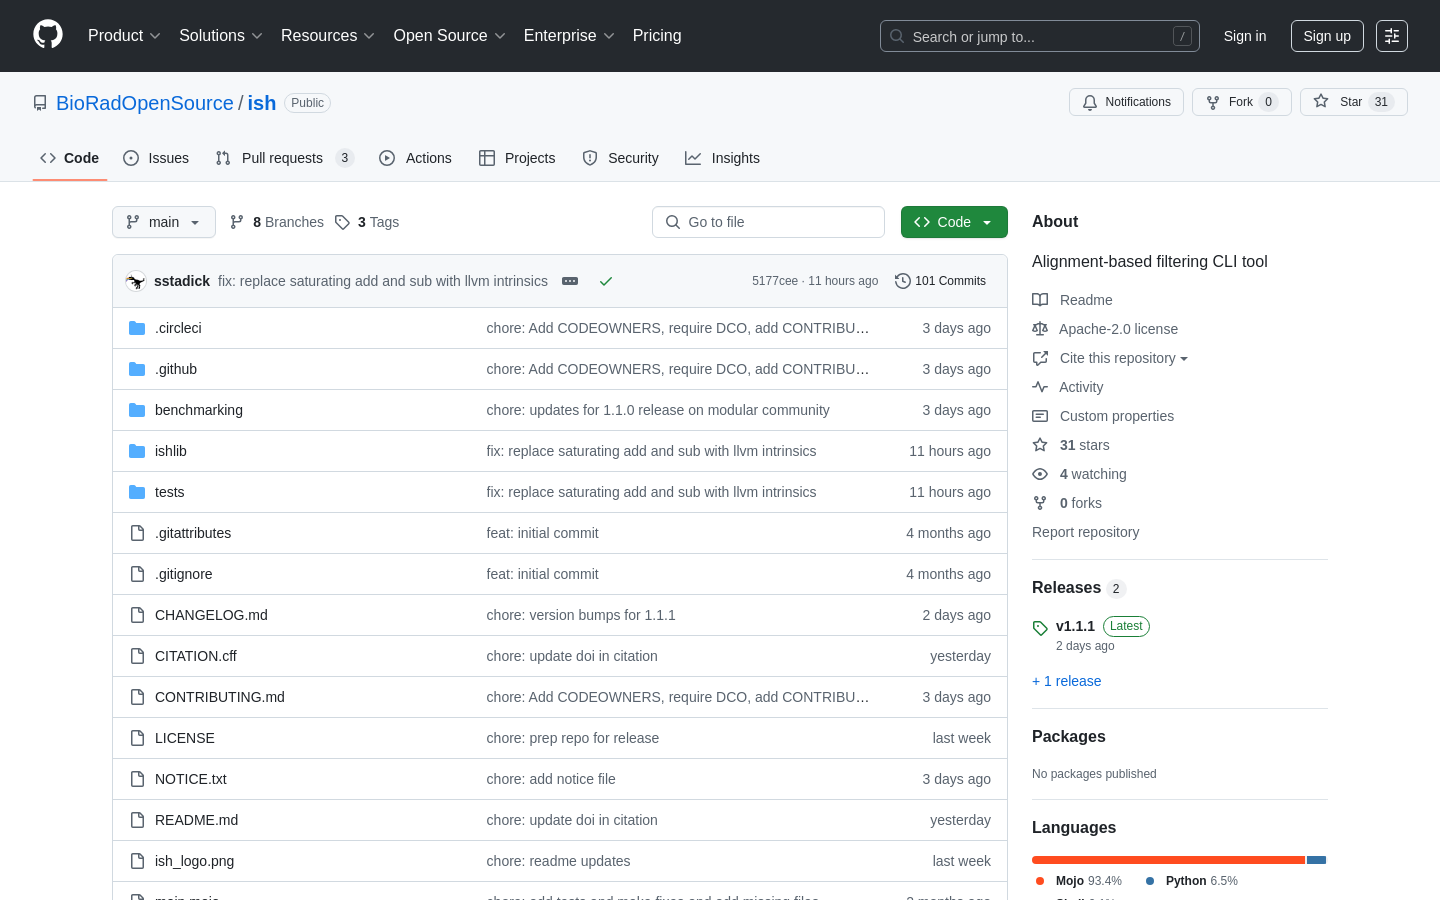Click sstadick's avatar thumbnail
The width and height of the screenshot is (1440, 900).
coord(136,281)
